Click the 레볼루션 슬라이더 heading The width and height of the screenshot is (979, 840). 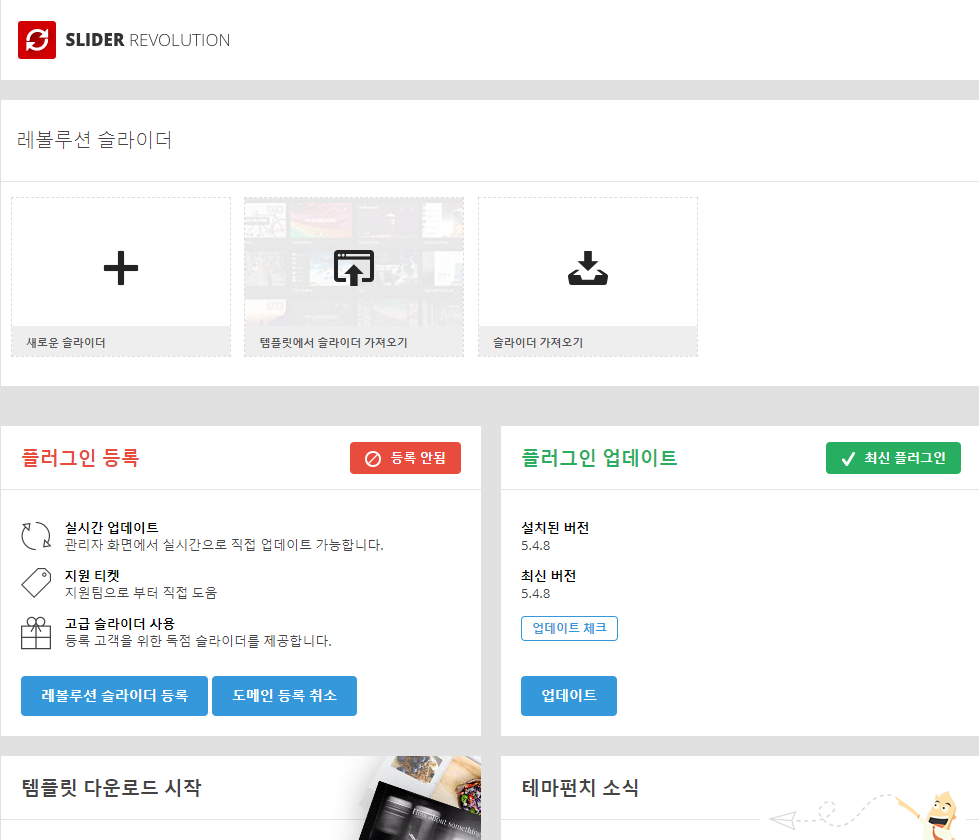click(94, 139)
